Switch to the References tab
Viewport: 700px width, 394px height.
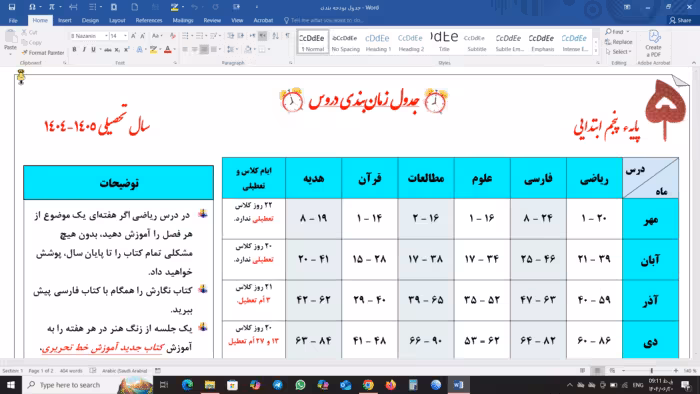pos(149,21)
